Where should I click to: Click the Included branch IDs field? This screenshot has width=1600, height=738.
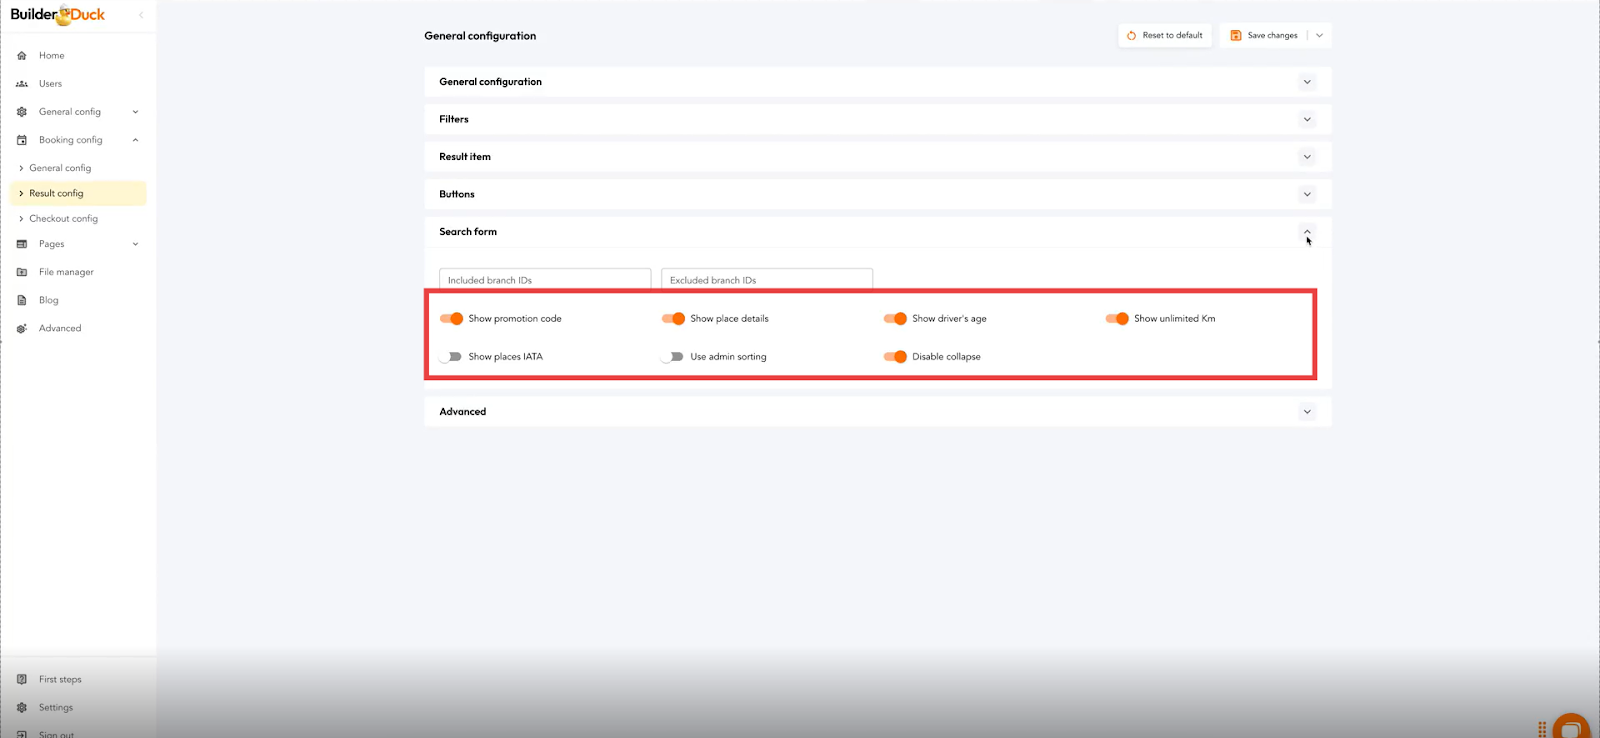[545, 280]
